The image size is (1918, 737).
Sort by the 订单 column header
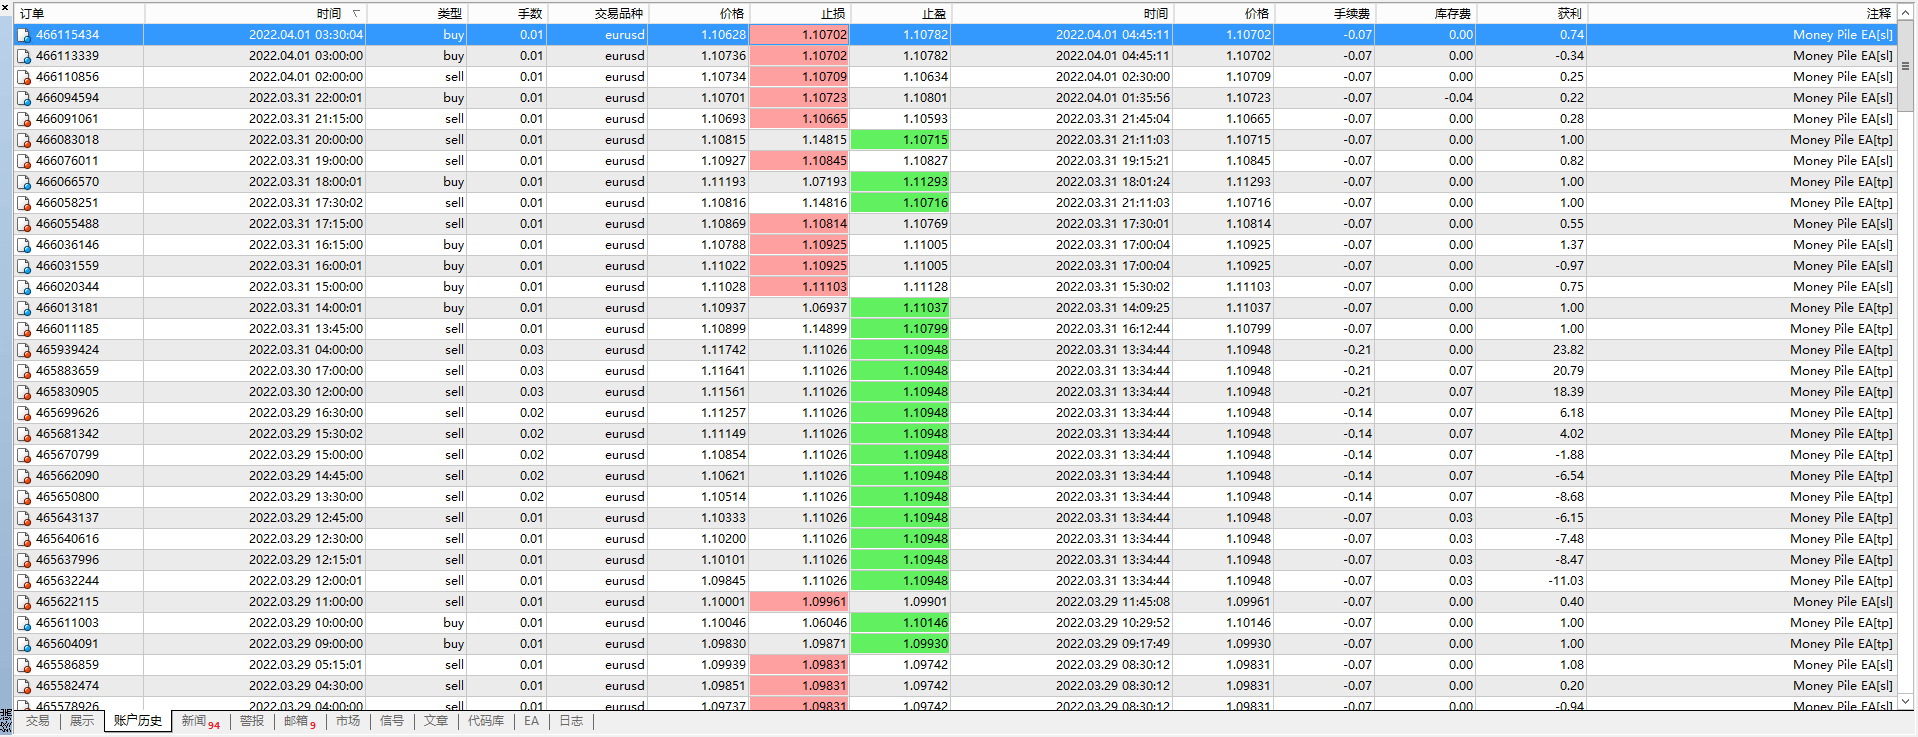click(x=79, y=14)
